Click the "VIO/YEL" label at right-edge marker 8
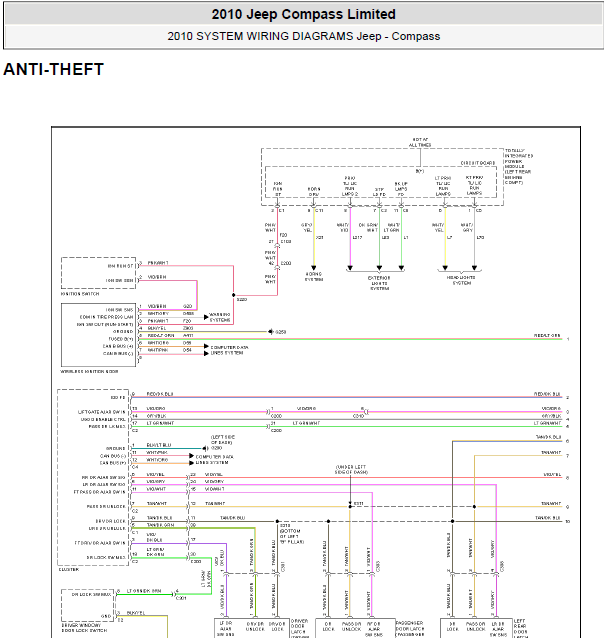Image resolution: width=604 pixels, height=638 pixels. [552, 474]
